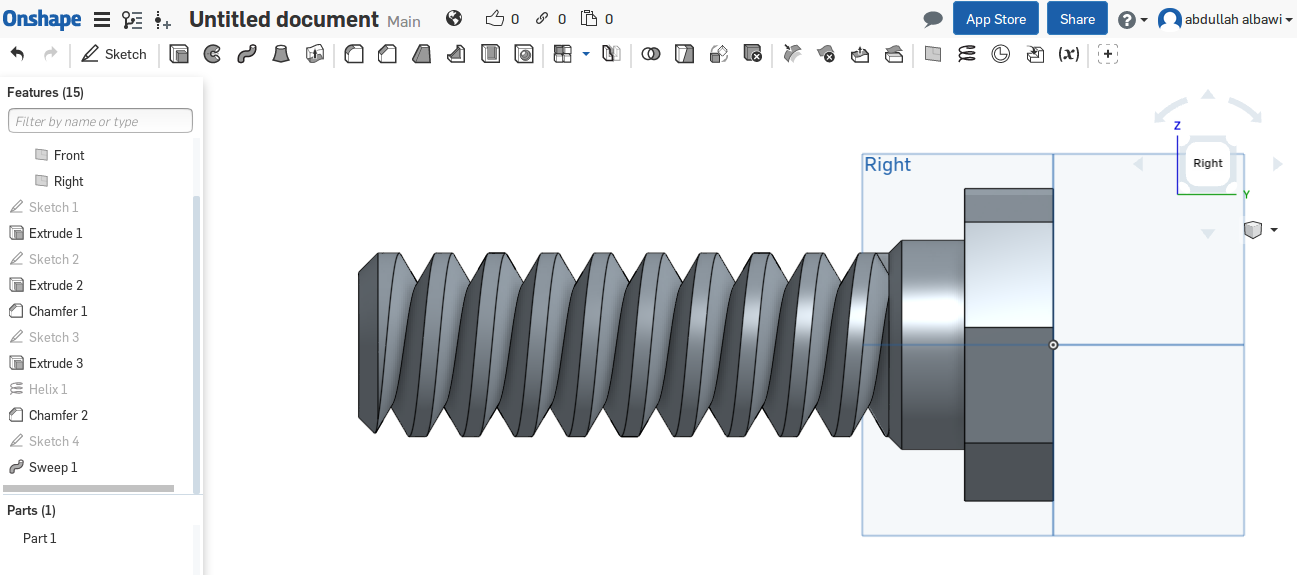This screenshot has width=1297, height=575.
Task: Click the insert new element icon
Action: pos(163,19)
